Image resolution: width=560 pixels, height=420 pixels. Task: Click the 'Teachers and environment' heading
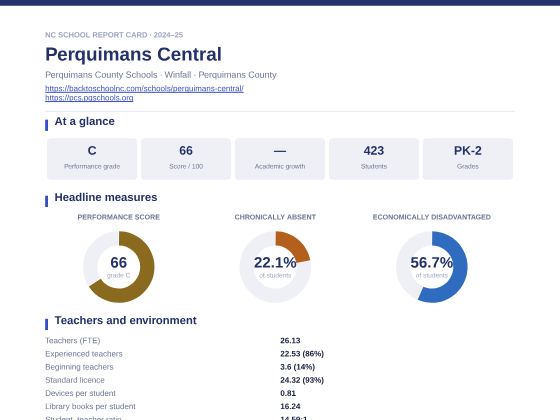pyautogui.click(x=125, y=320)
